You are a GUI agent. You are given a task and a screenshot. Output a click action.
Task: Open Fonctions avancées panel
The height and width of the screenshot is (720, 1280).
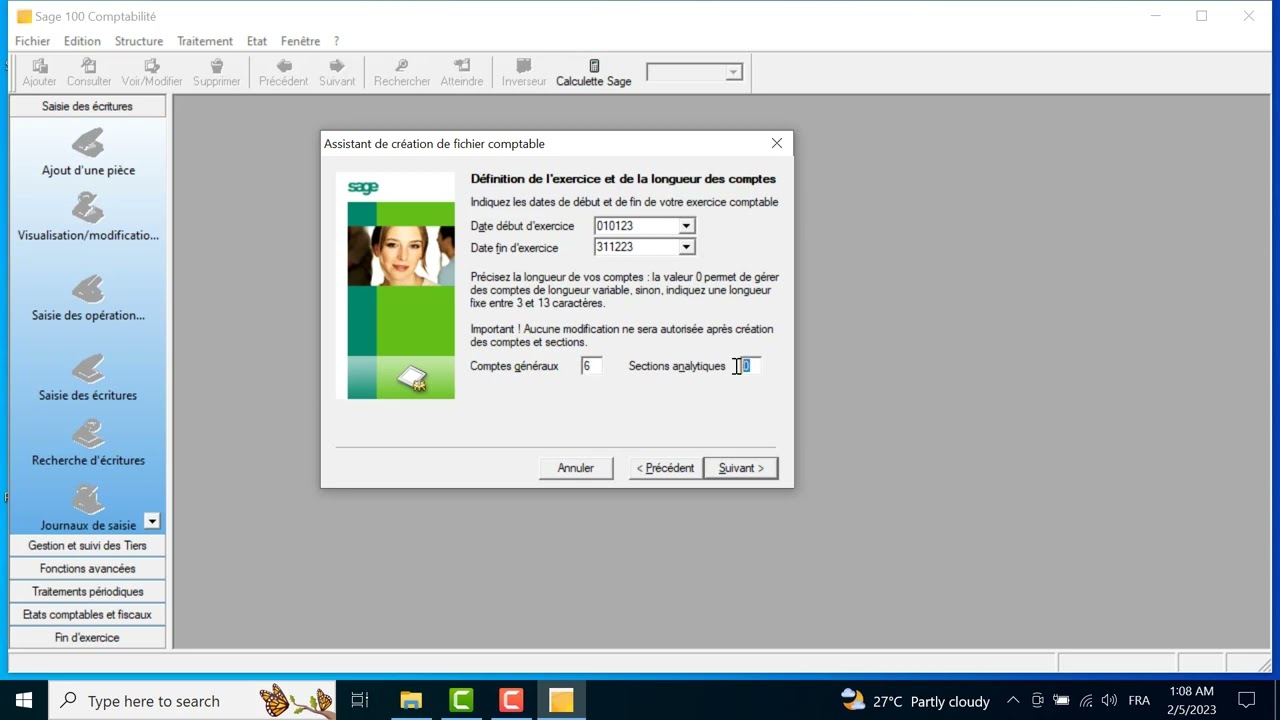87,568
